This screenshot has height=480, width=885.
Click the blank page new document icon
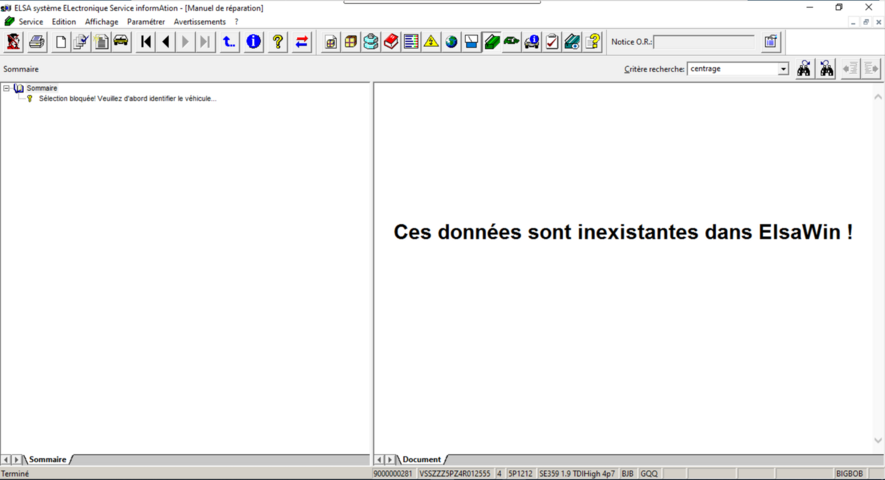pos(60,42)
